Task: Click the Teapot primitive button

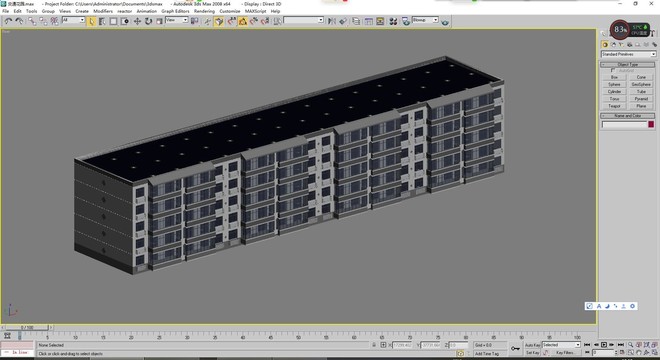Action: [614, 106]
